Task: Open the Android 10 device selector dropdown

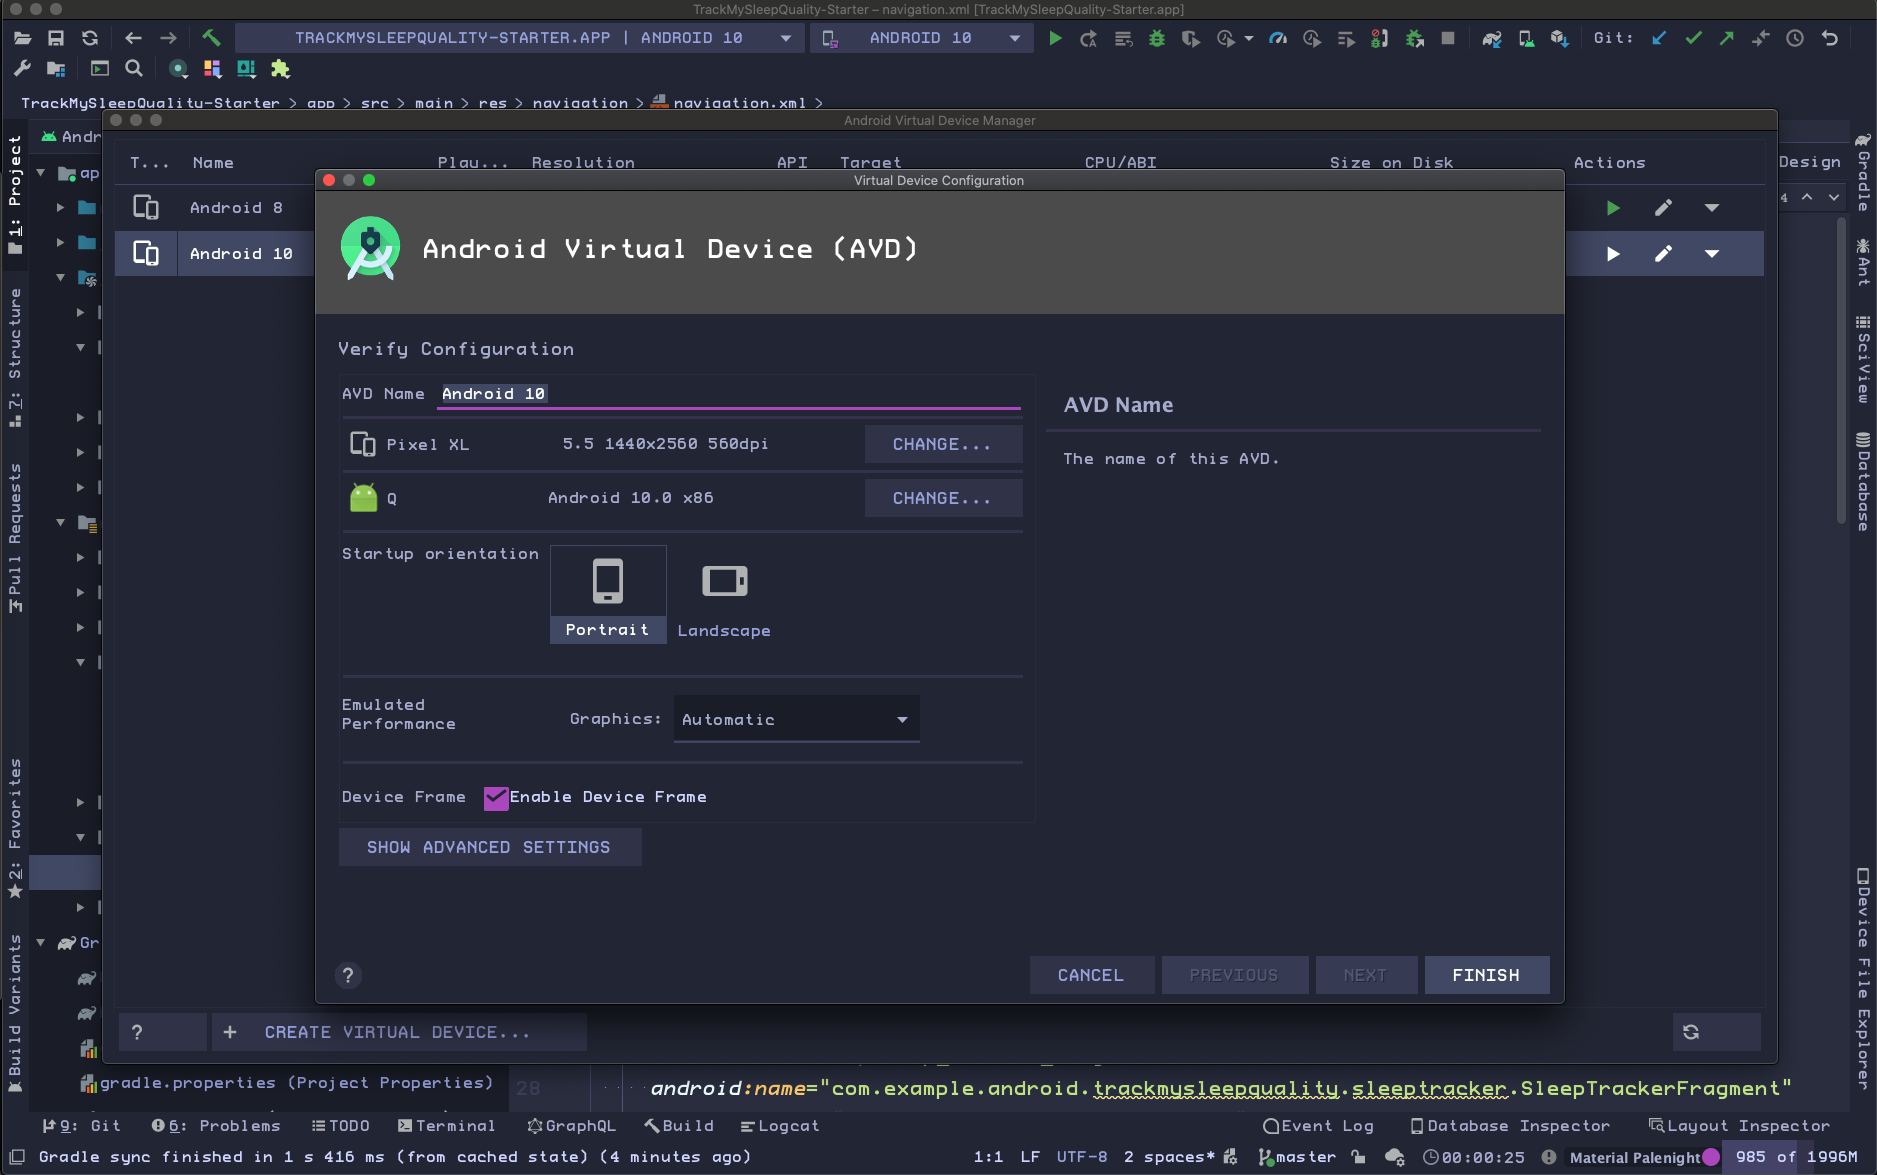Action: [922, 38]
